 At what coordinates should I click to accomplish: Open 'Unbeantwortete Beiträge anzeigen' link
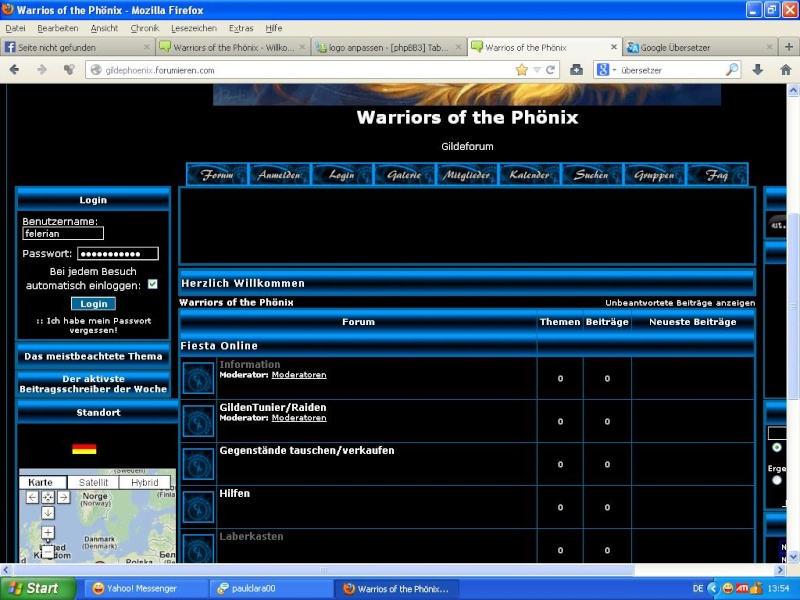tap(680, 303)
